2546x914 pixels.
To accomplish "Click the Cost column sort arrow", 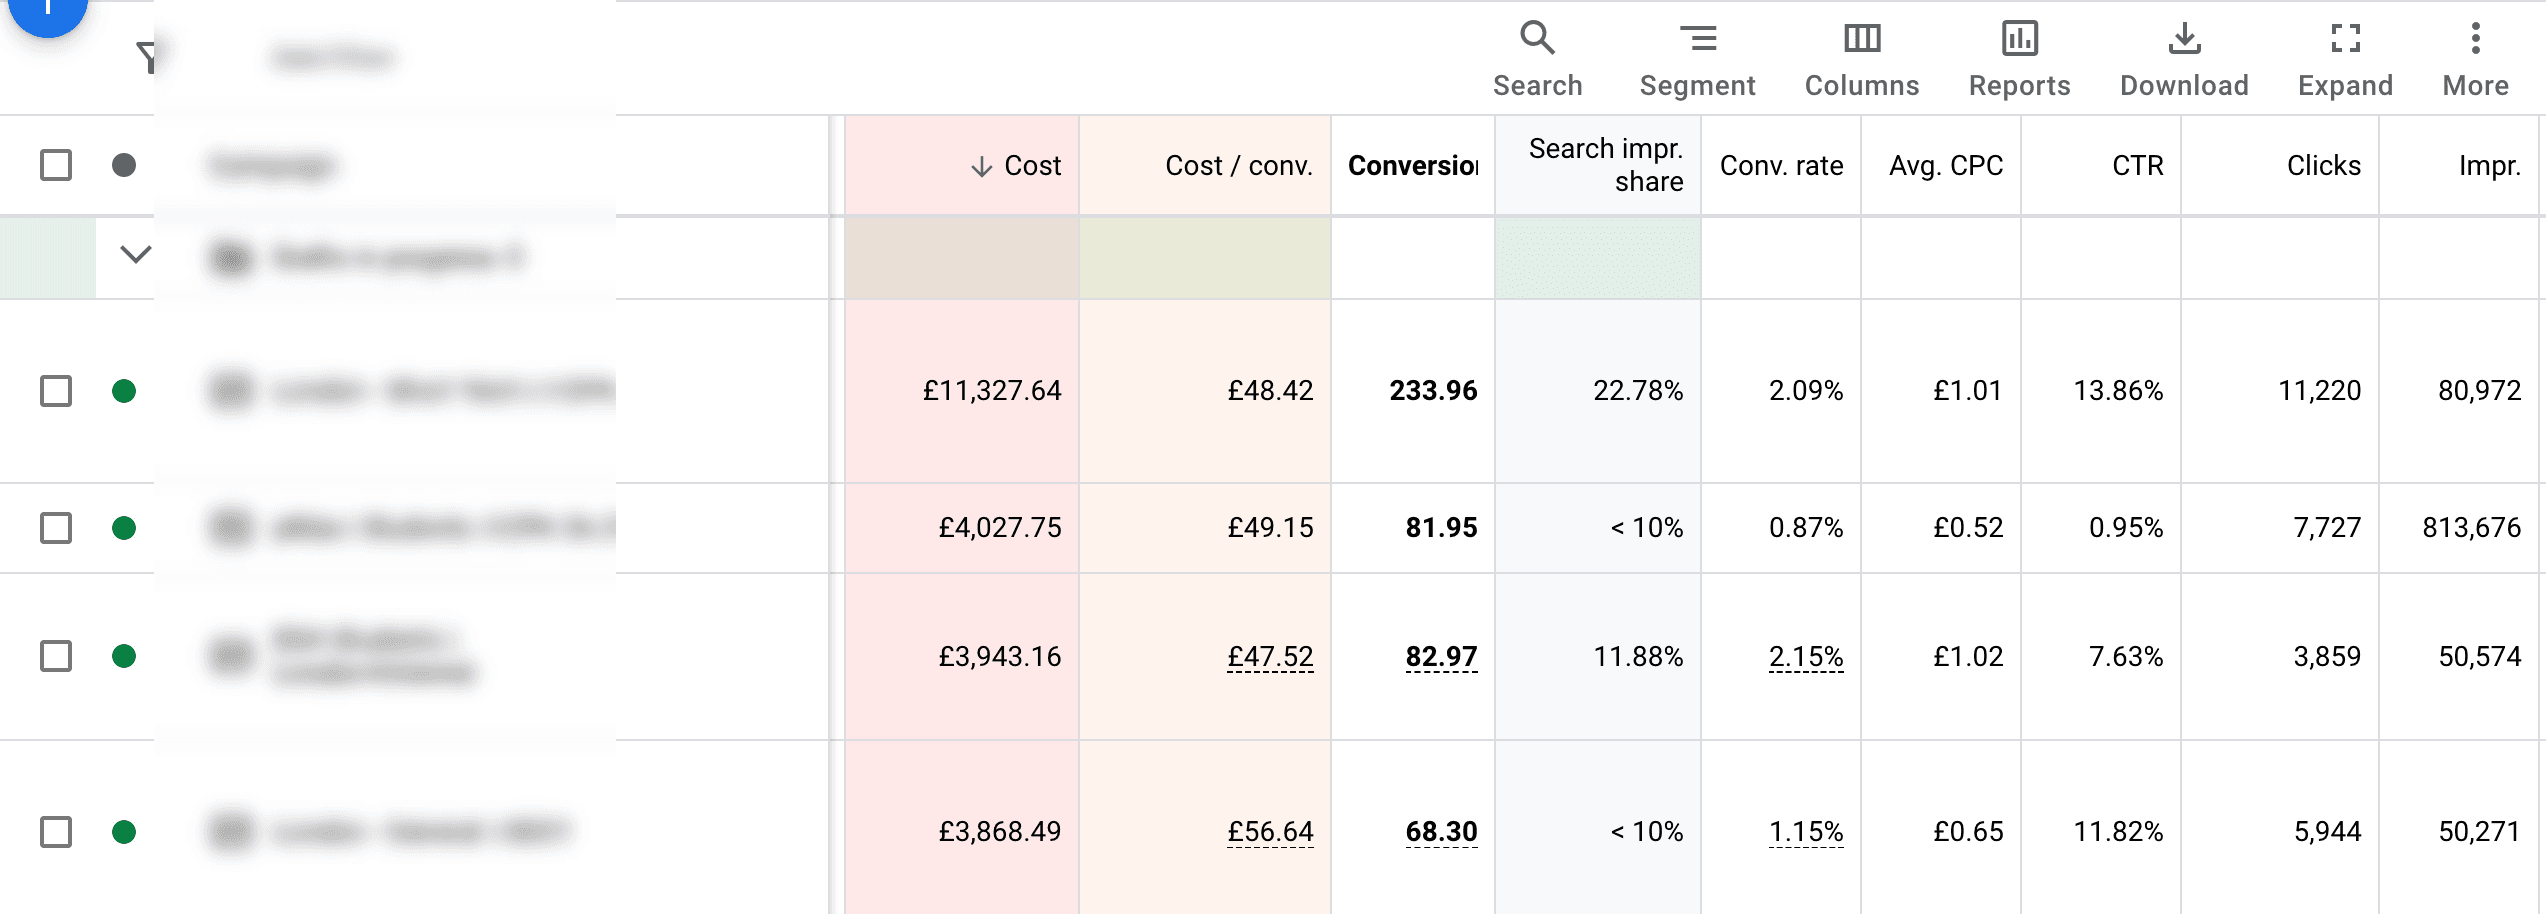I will [983, 166].
